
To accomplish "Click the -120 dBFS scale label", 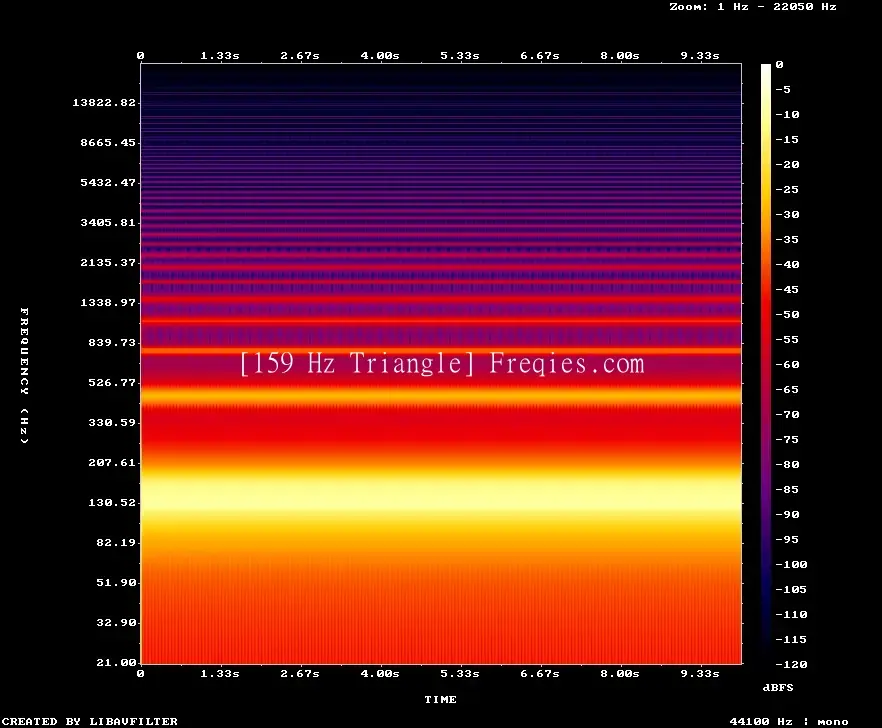I will [x=791, y=664].
